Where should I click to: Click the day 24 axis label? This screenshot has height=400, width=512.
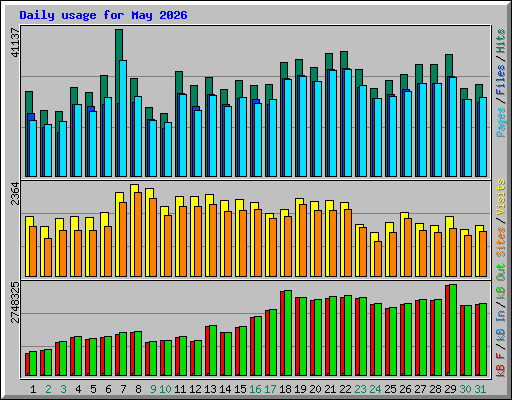pos(375,389)
